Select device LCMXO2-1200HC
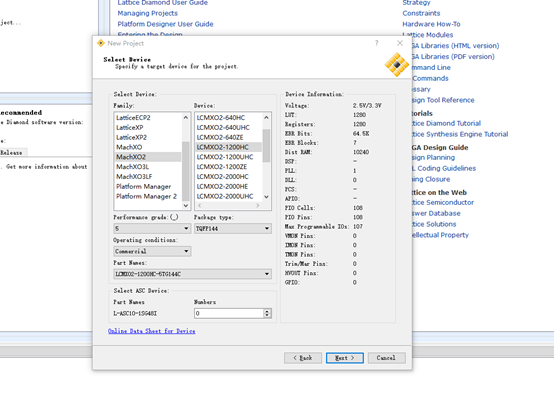554x411 pixels. (228, 147)
